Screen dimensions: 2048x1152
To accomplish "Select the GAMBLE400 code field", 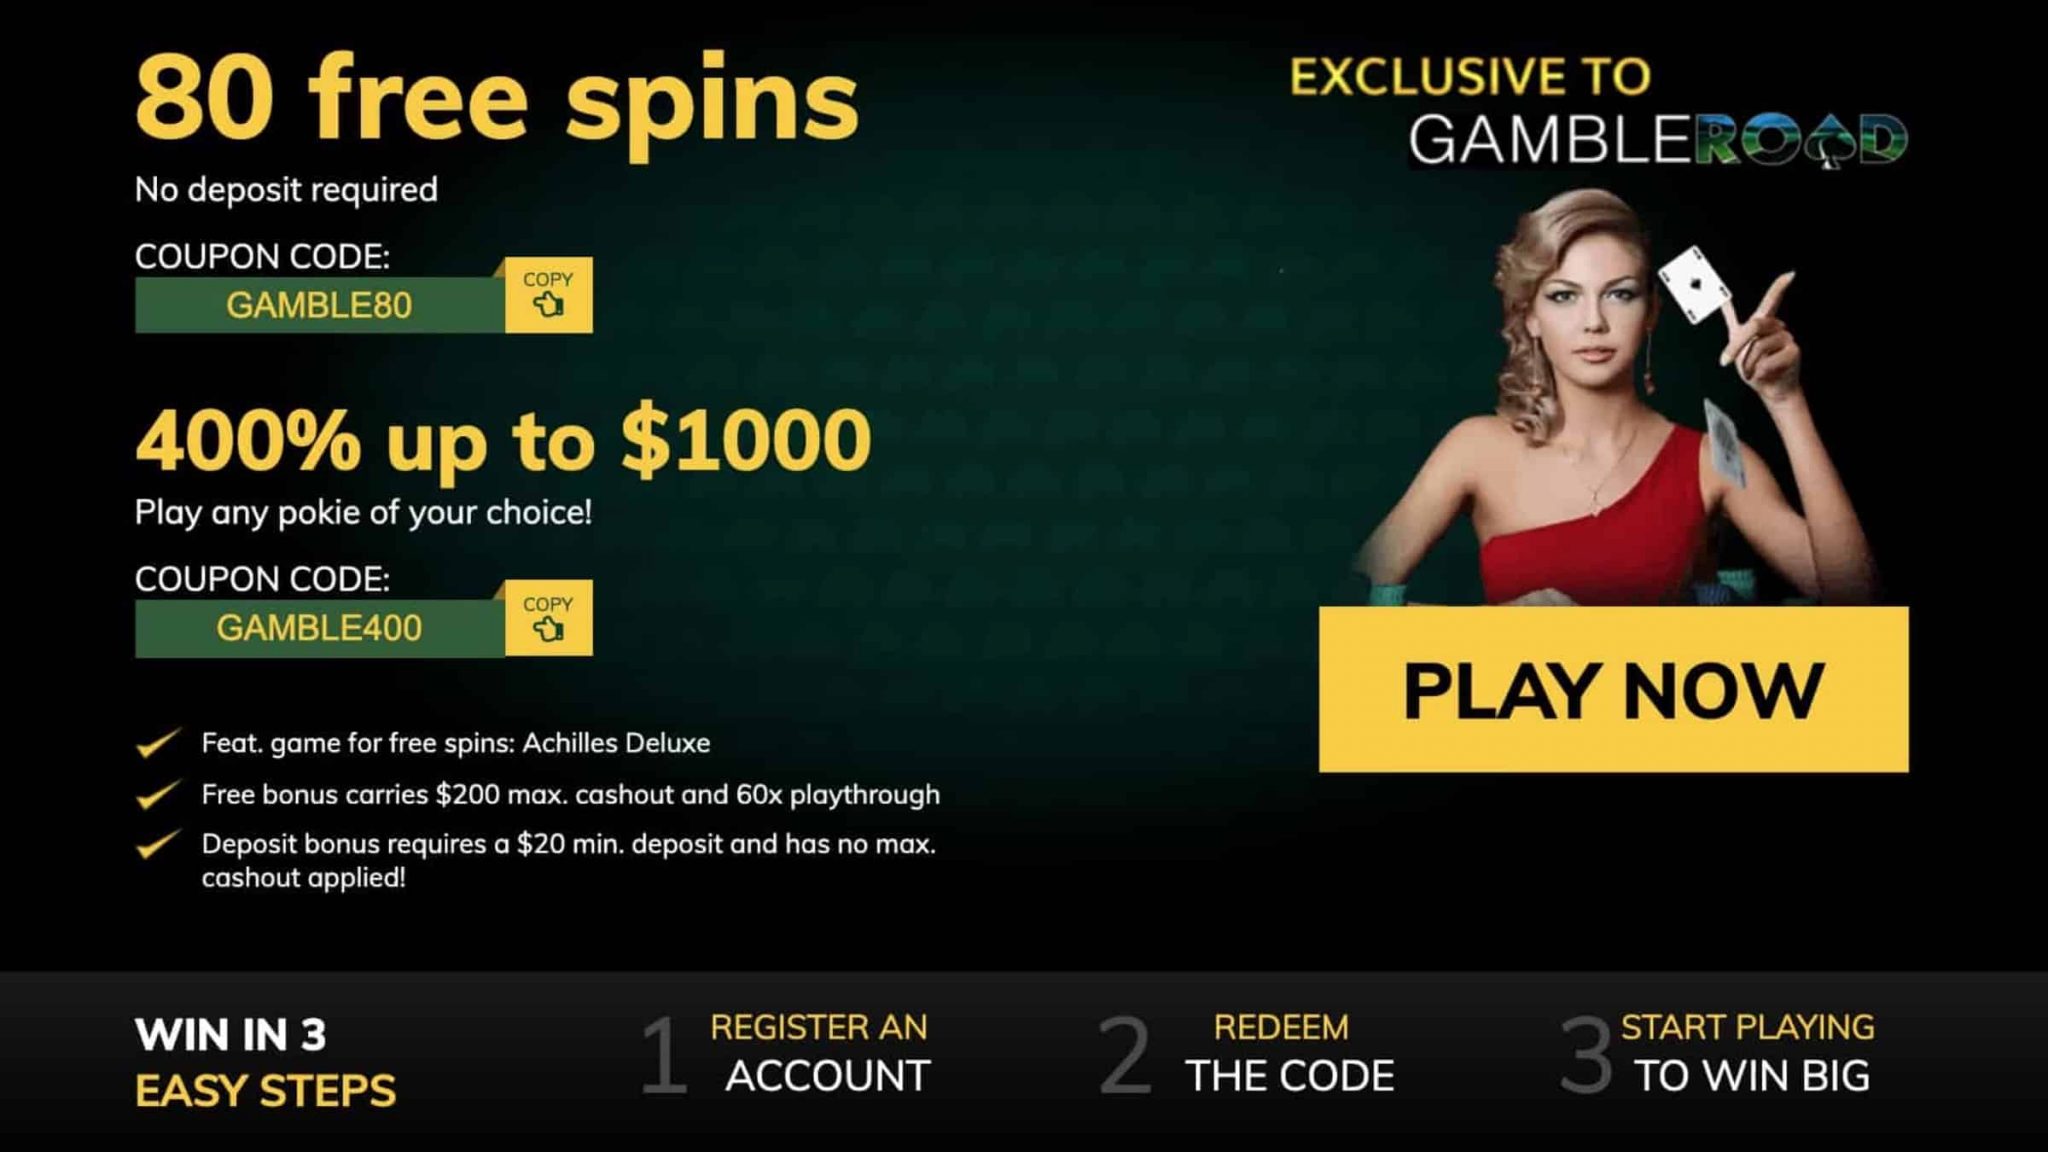I will [320, 628].
